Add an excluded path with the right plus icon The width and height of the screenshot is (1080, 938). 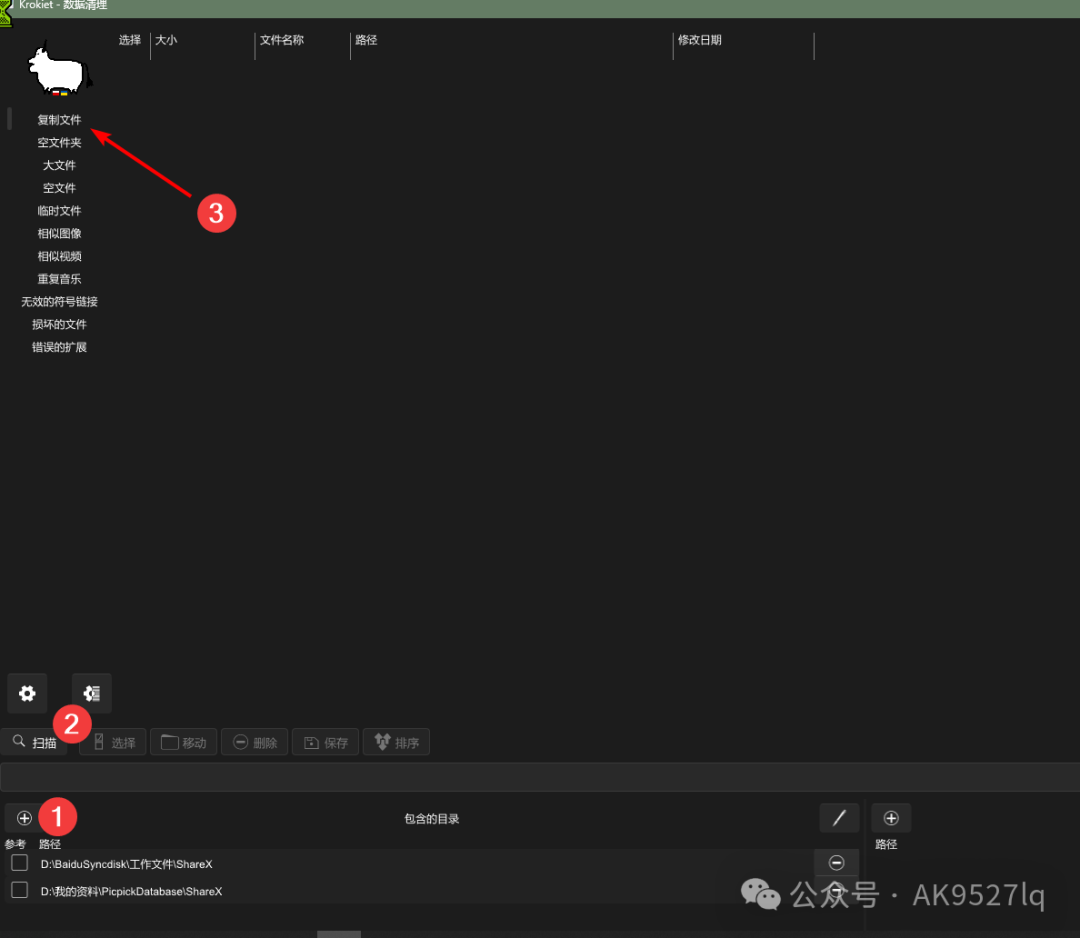tap(891, 817)
